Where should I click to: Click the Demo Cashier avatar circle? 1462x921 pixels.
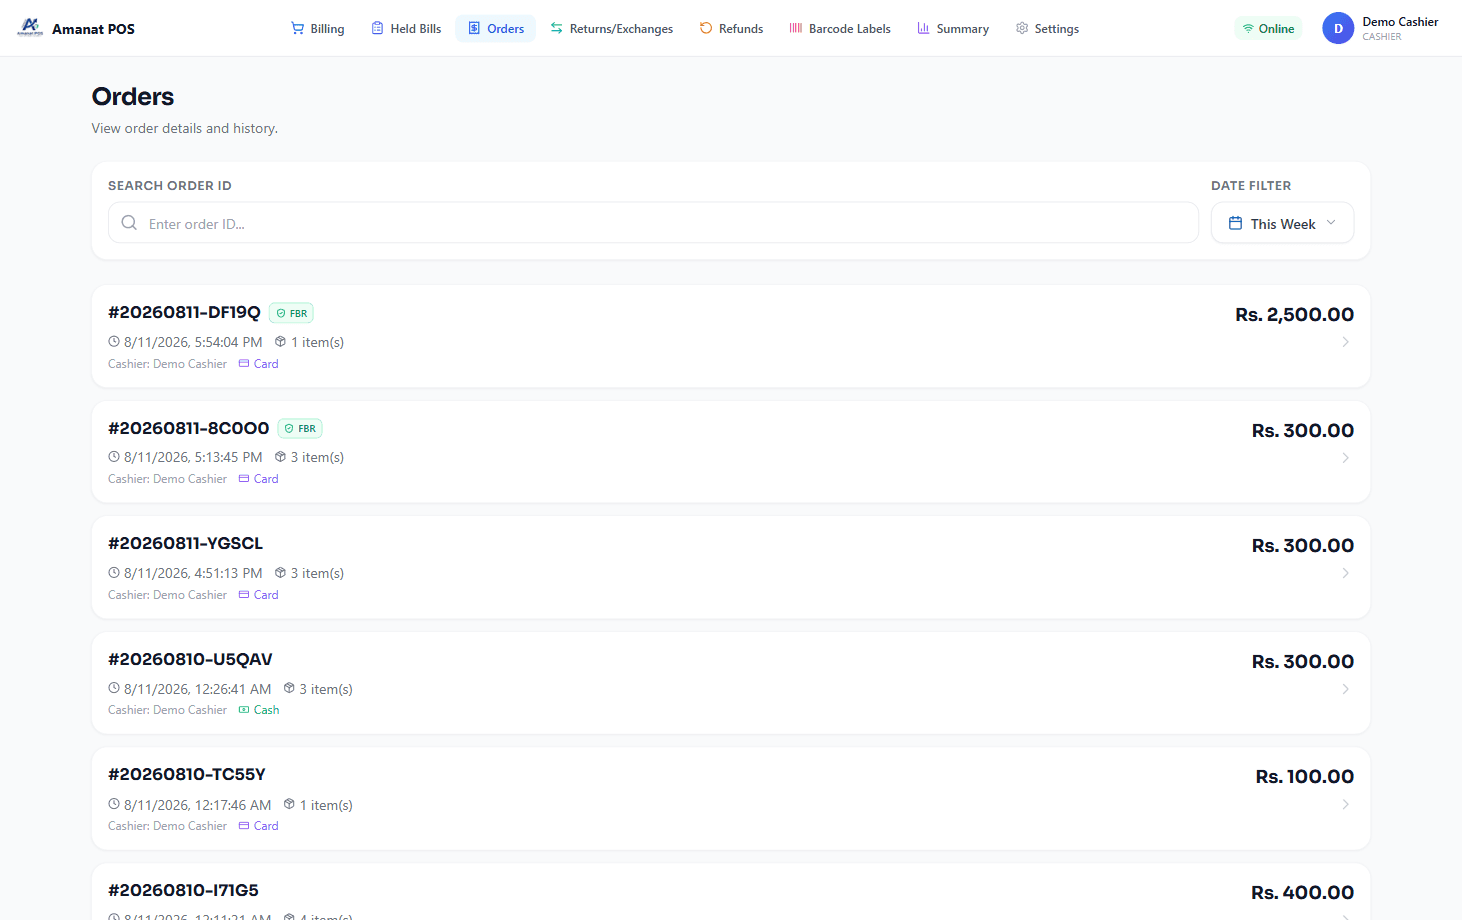[1338, 28]
